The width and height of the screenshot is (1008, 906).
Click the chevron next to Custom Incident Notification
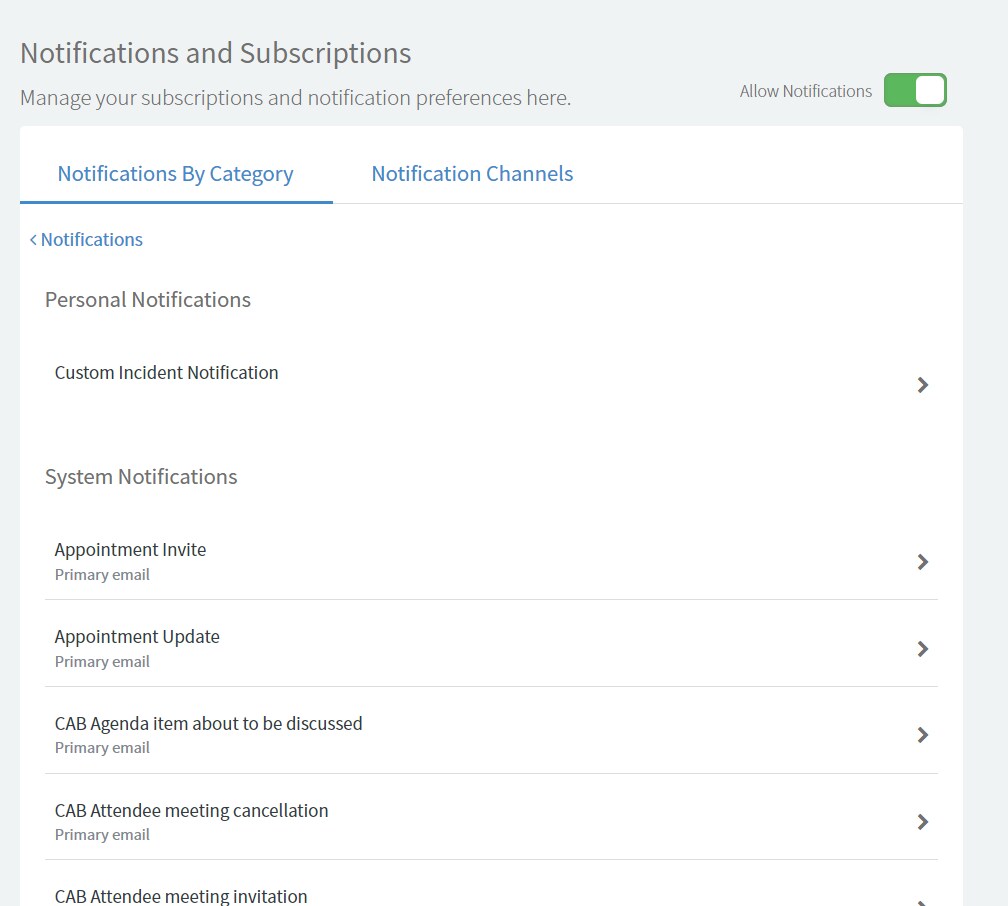click(922, 385)
